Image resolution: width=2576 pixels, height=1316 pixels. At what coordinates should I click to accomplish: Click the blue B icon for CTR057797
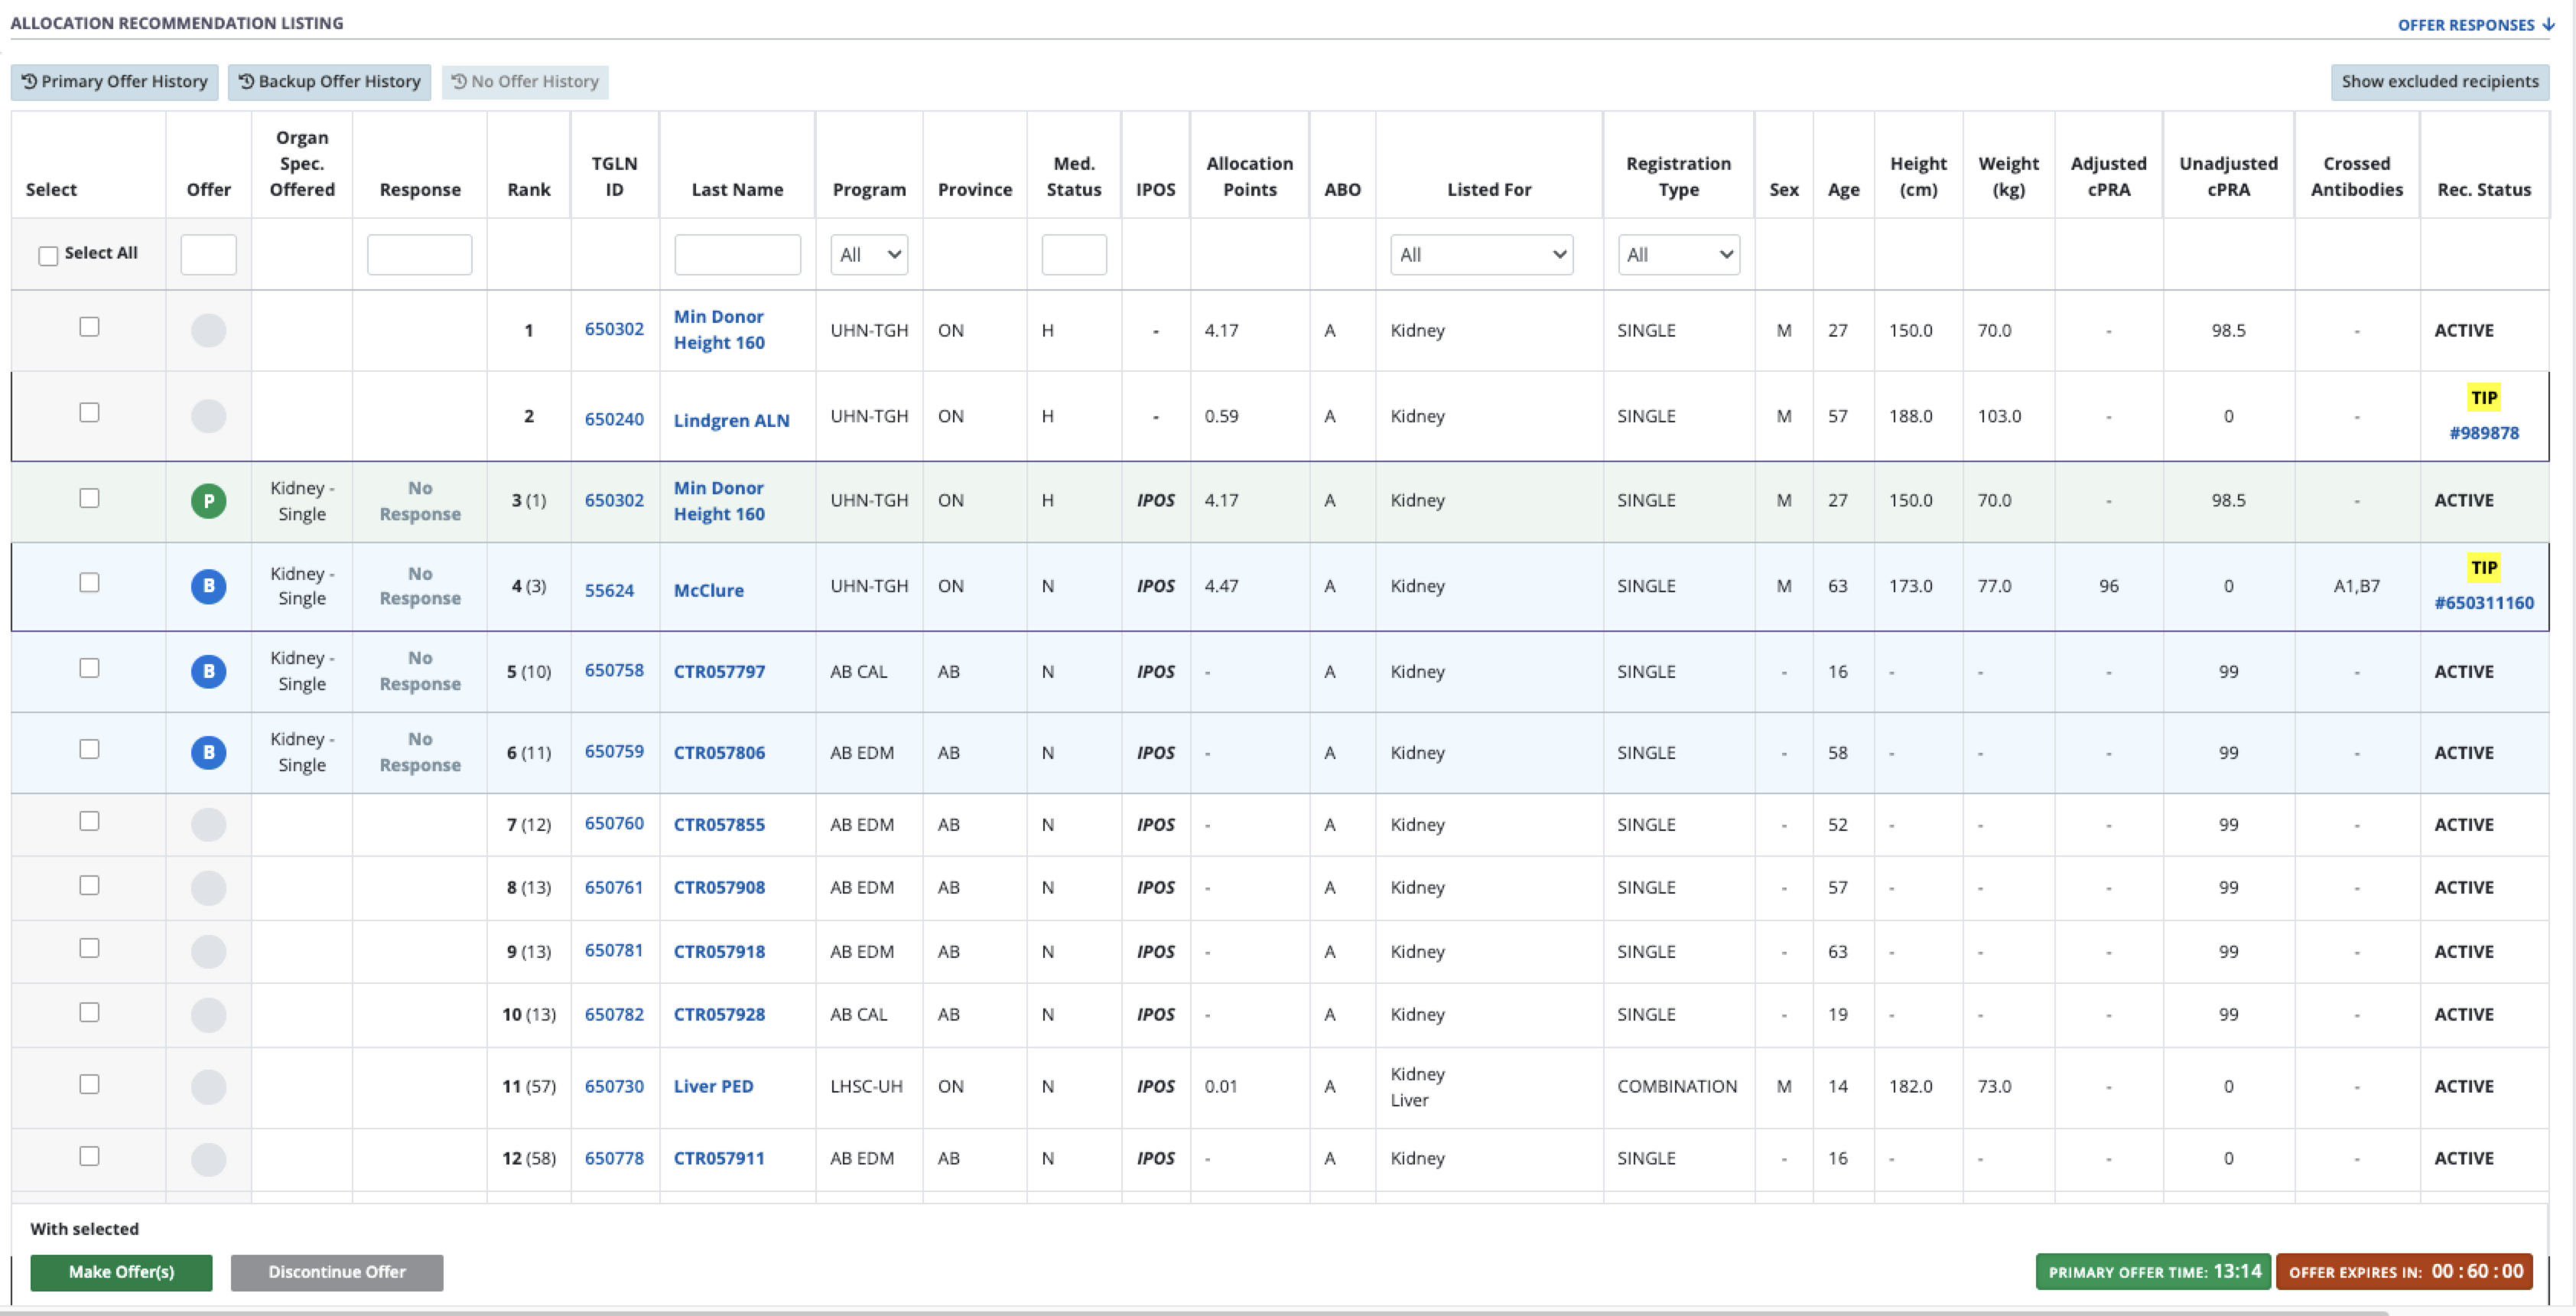(x=208, y=671)
